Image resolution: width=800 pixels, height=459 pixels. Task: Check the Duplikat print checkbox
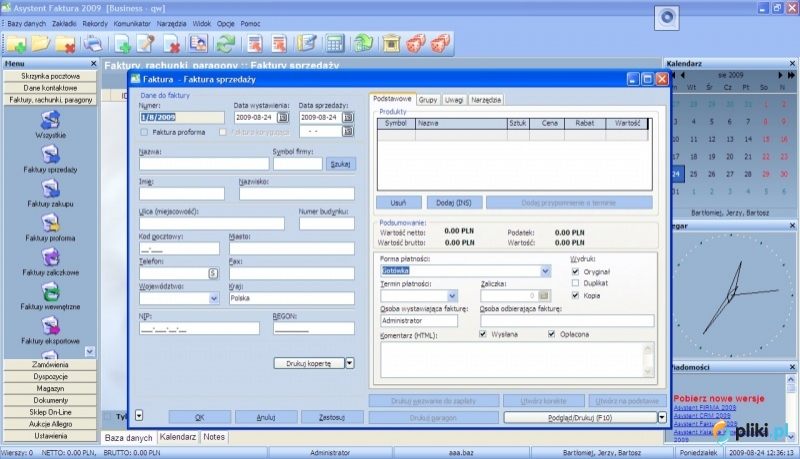tap(576, 283)
